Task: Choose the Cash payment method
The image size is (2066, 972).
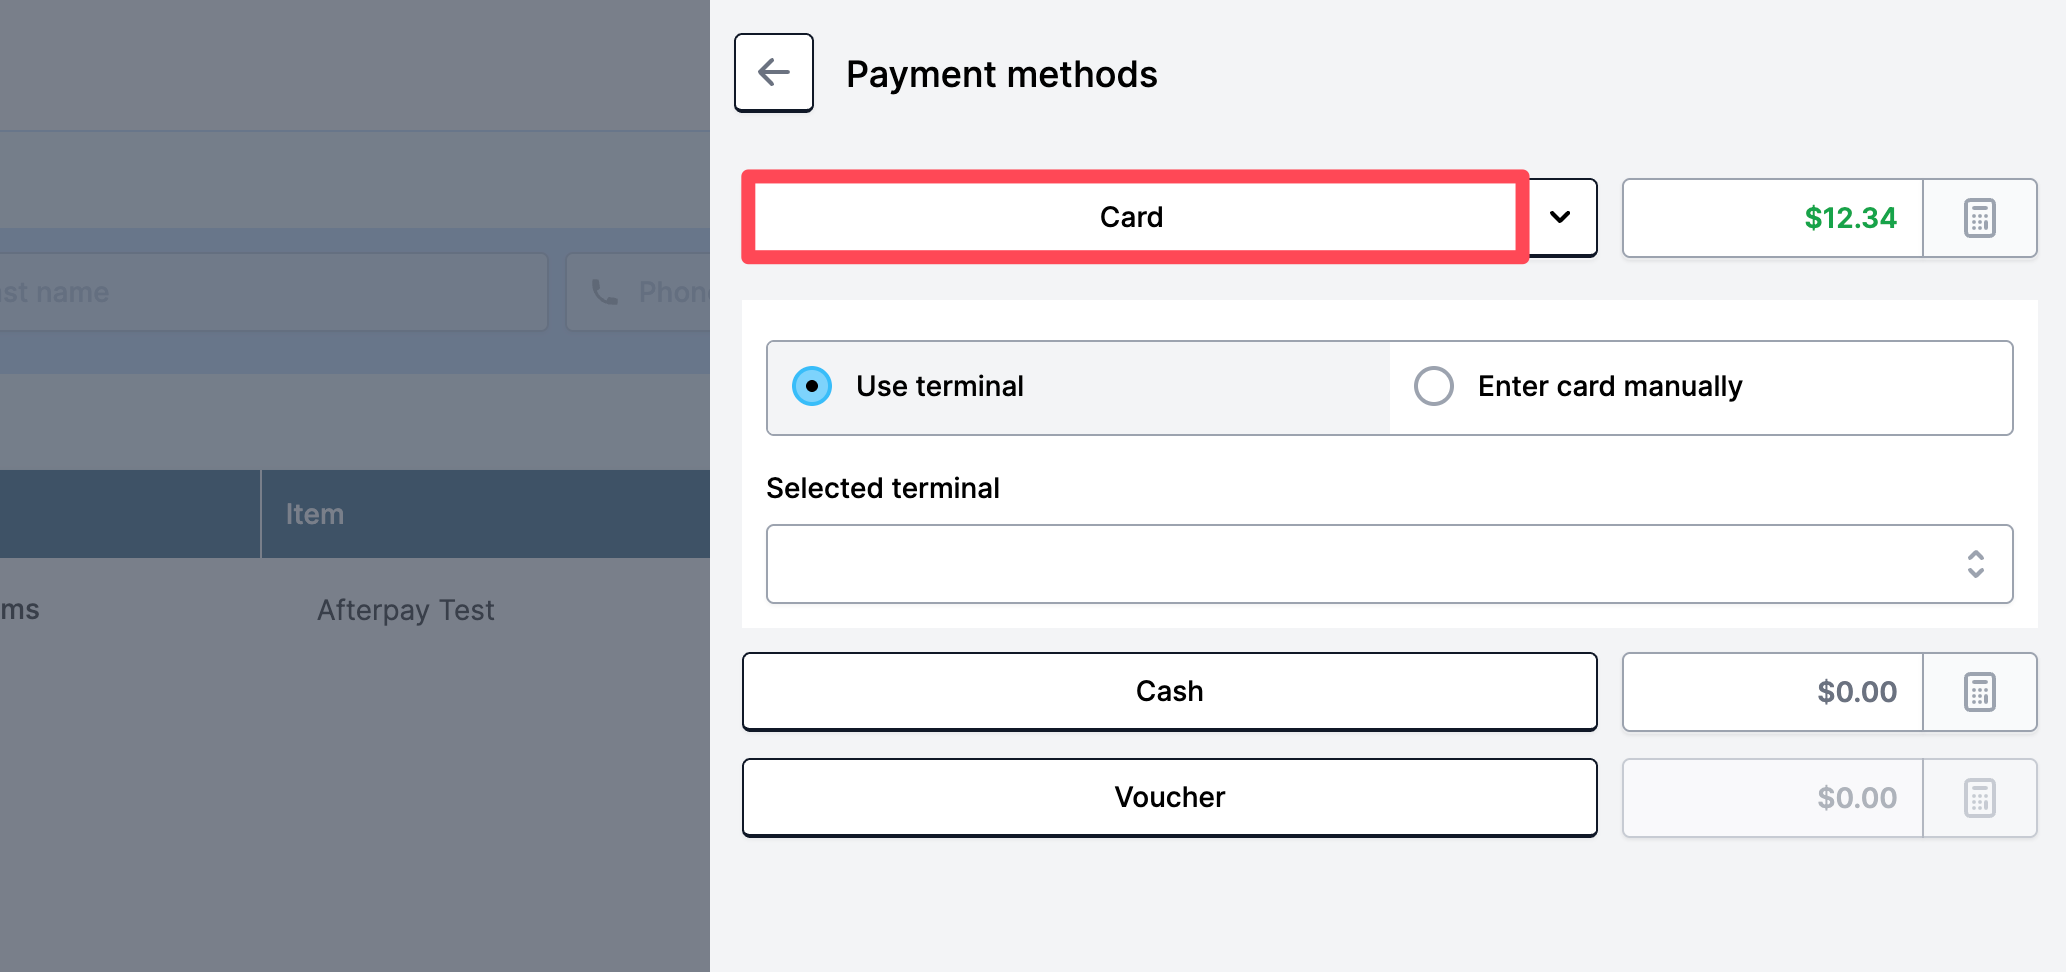Action: [1169, 691]
